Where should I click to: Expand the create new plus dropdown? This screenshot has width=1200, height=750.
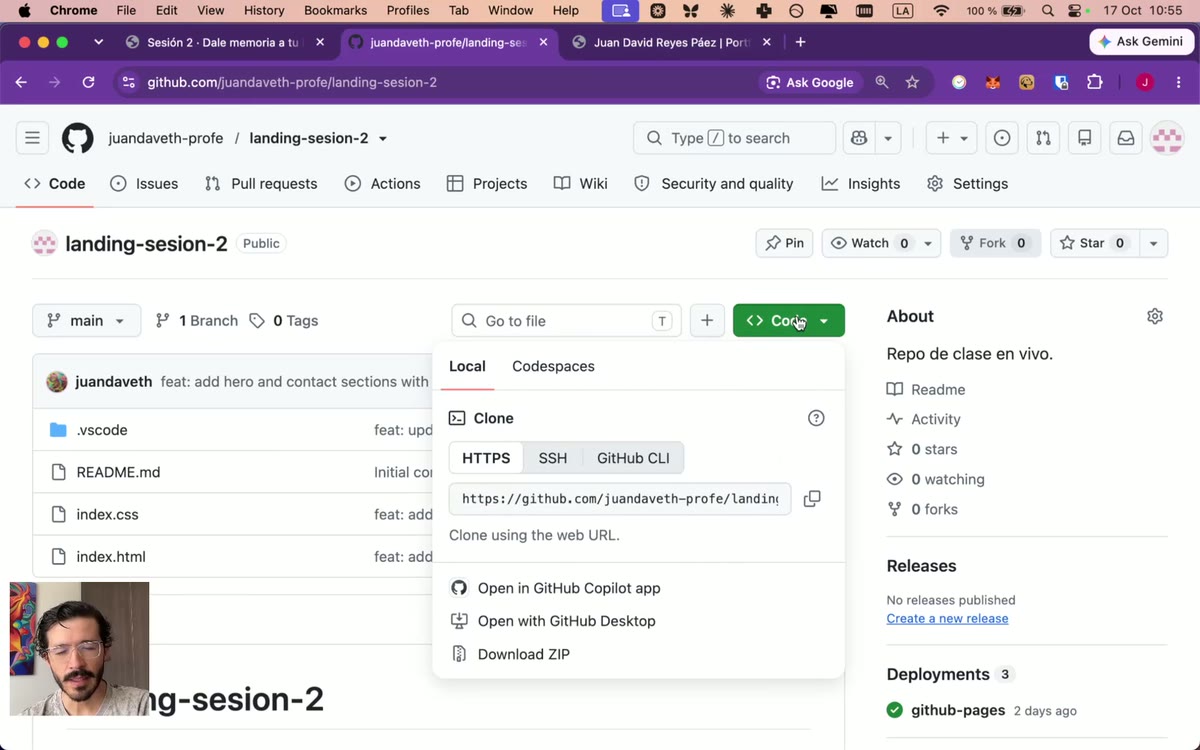pos(952,138)
